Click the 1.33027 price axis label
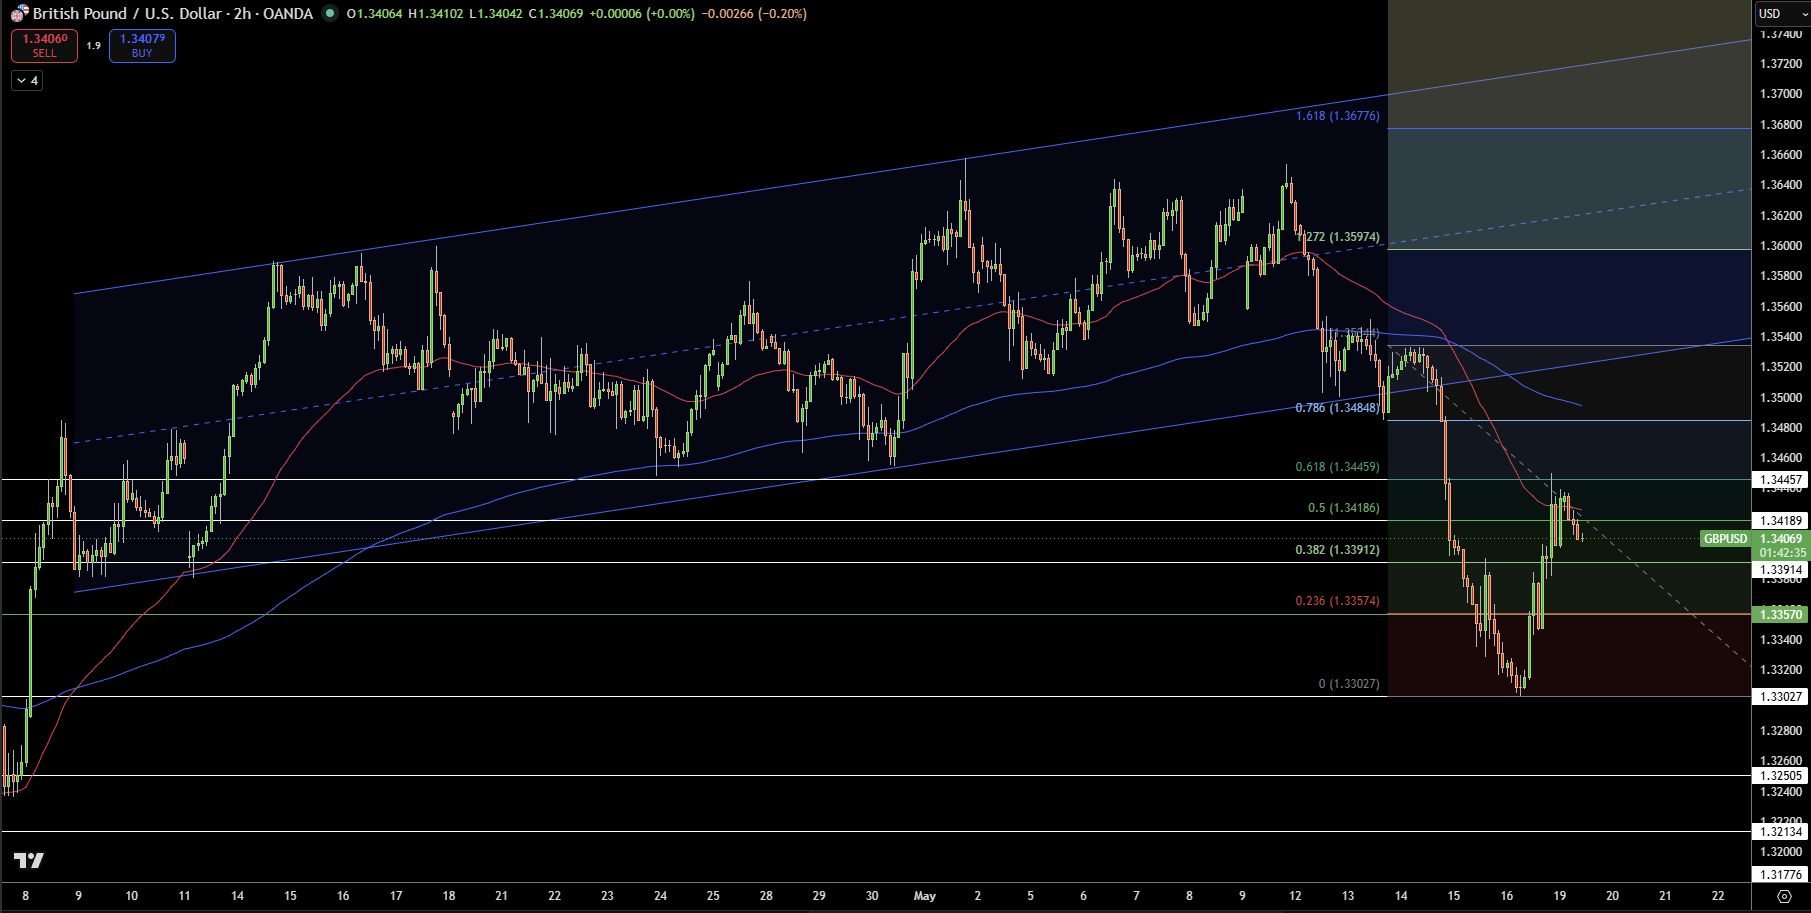Screen dimensions: 1811x913 point(1781,697)
